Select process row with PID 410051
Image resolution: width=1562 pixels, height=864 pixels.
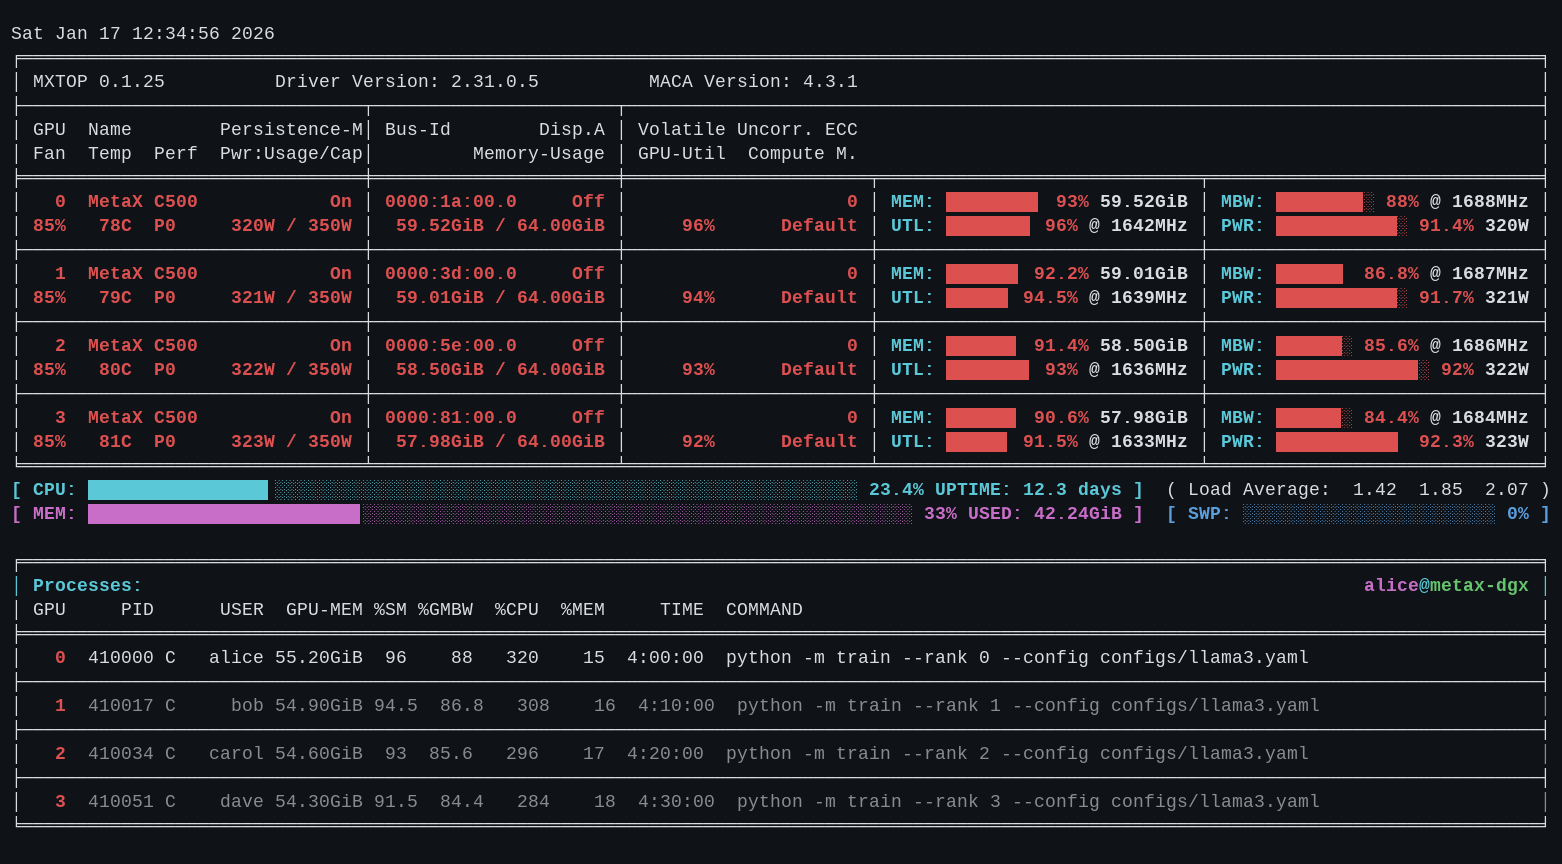click(x=781, y=802)
